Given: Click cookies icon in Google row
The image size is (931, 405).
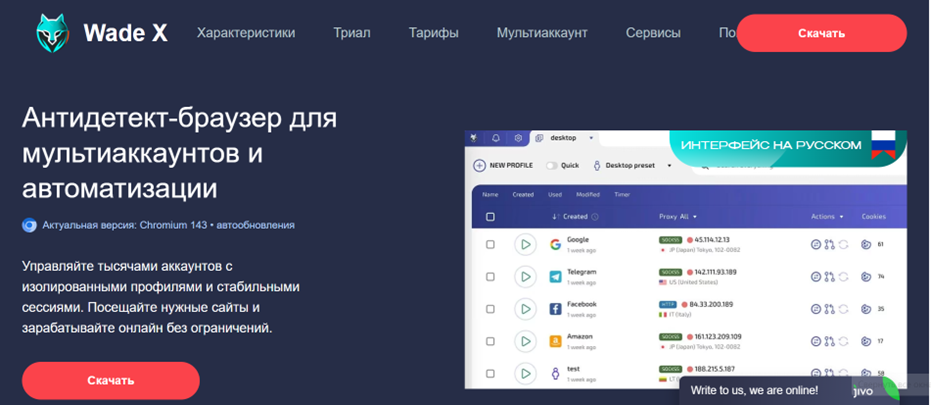Looking at the screenshot, I should coord(866,245).
